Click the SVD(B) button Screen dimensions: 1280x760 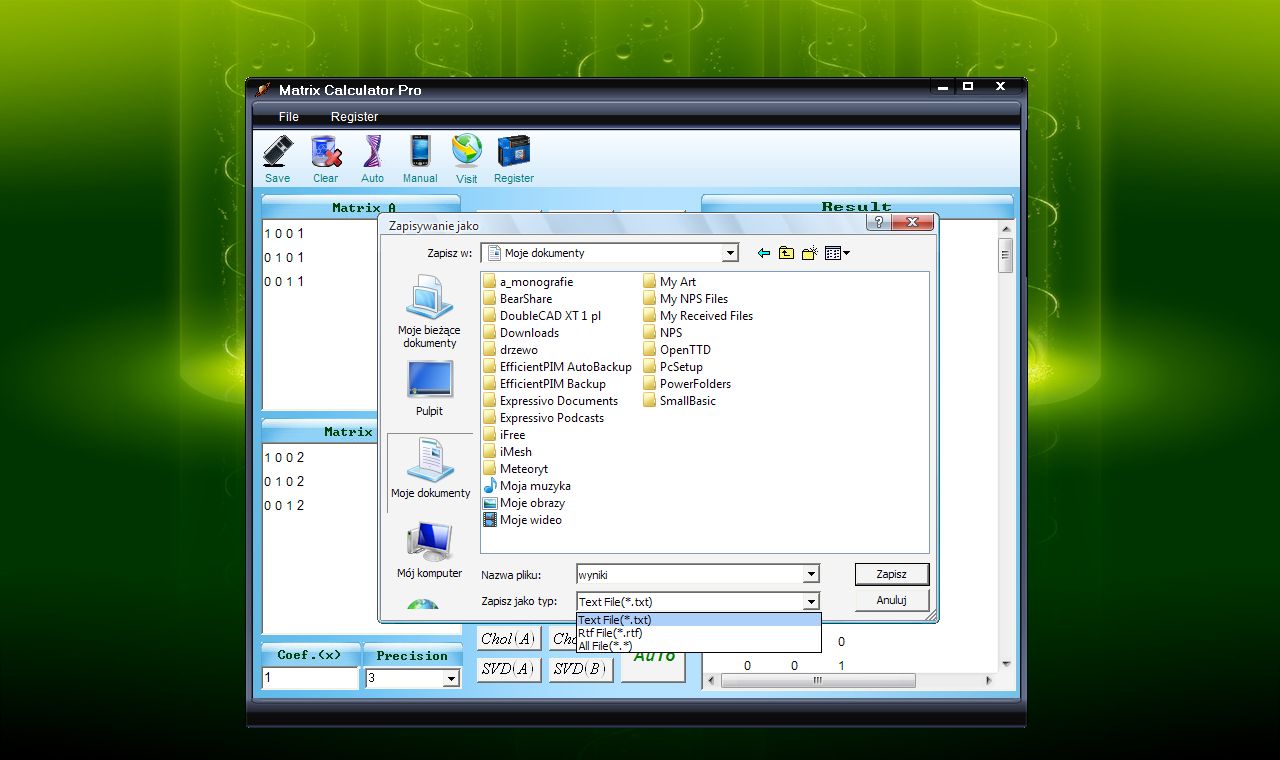point(580,669)
